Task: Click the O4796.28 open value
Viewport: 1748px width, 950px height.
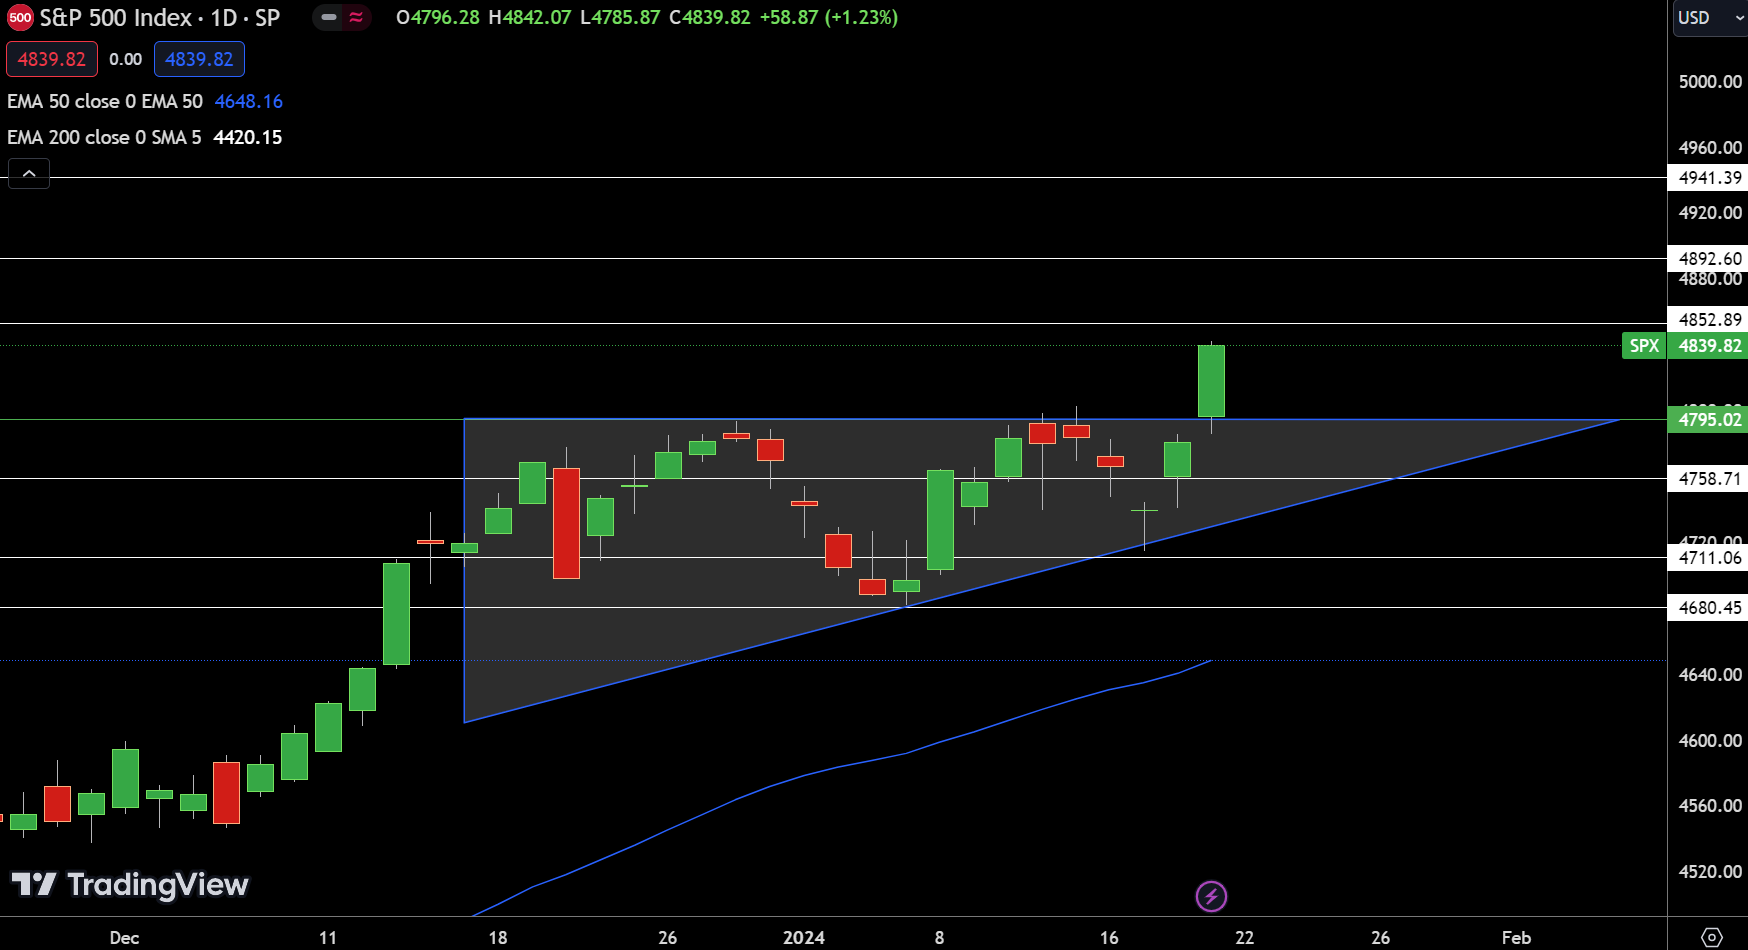Action: (438, 18)
